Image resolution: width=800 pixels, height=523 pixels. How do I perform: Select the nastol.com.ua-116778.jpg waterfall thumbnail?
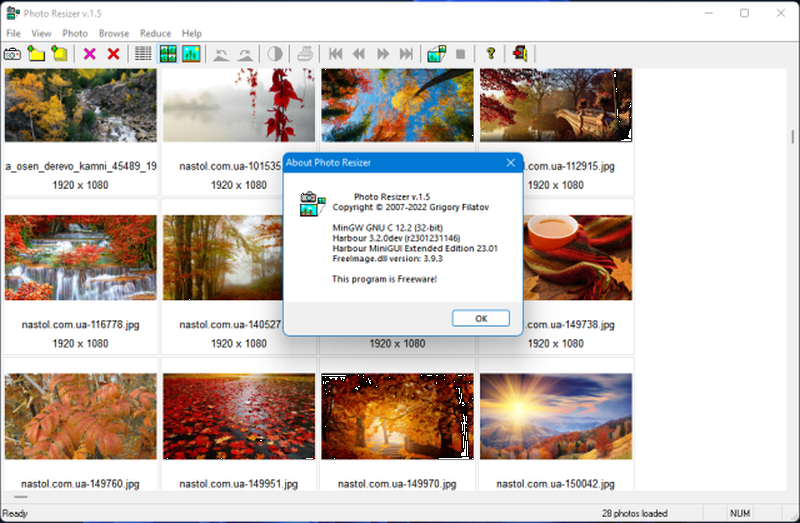pyautogui.click(x=80, y=257)
